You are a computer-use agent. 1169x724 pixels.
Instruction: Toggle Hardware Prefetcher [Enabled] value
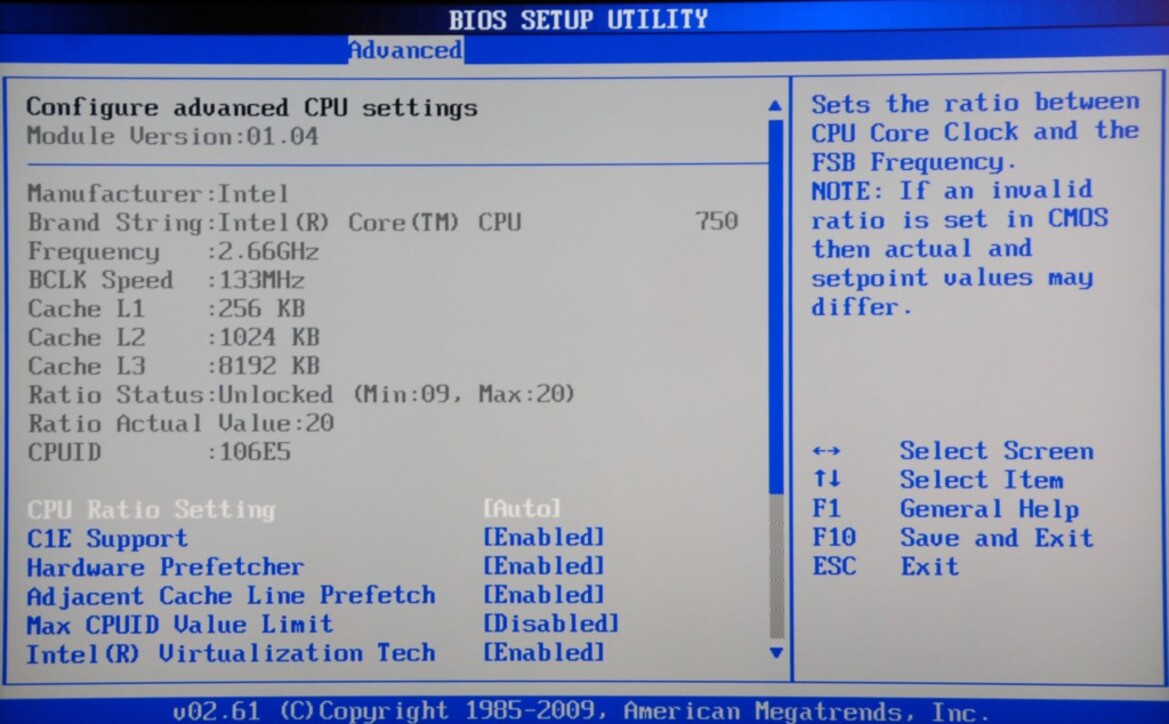(x=543, y=566)
